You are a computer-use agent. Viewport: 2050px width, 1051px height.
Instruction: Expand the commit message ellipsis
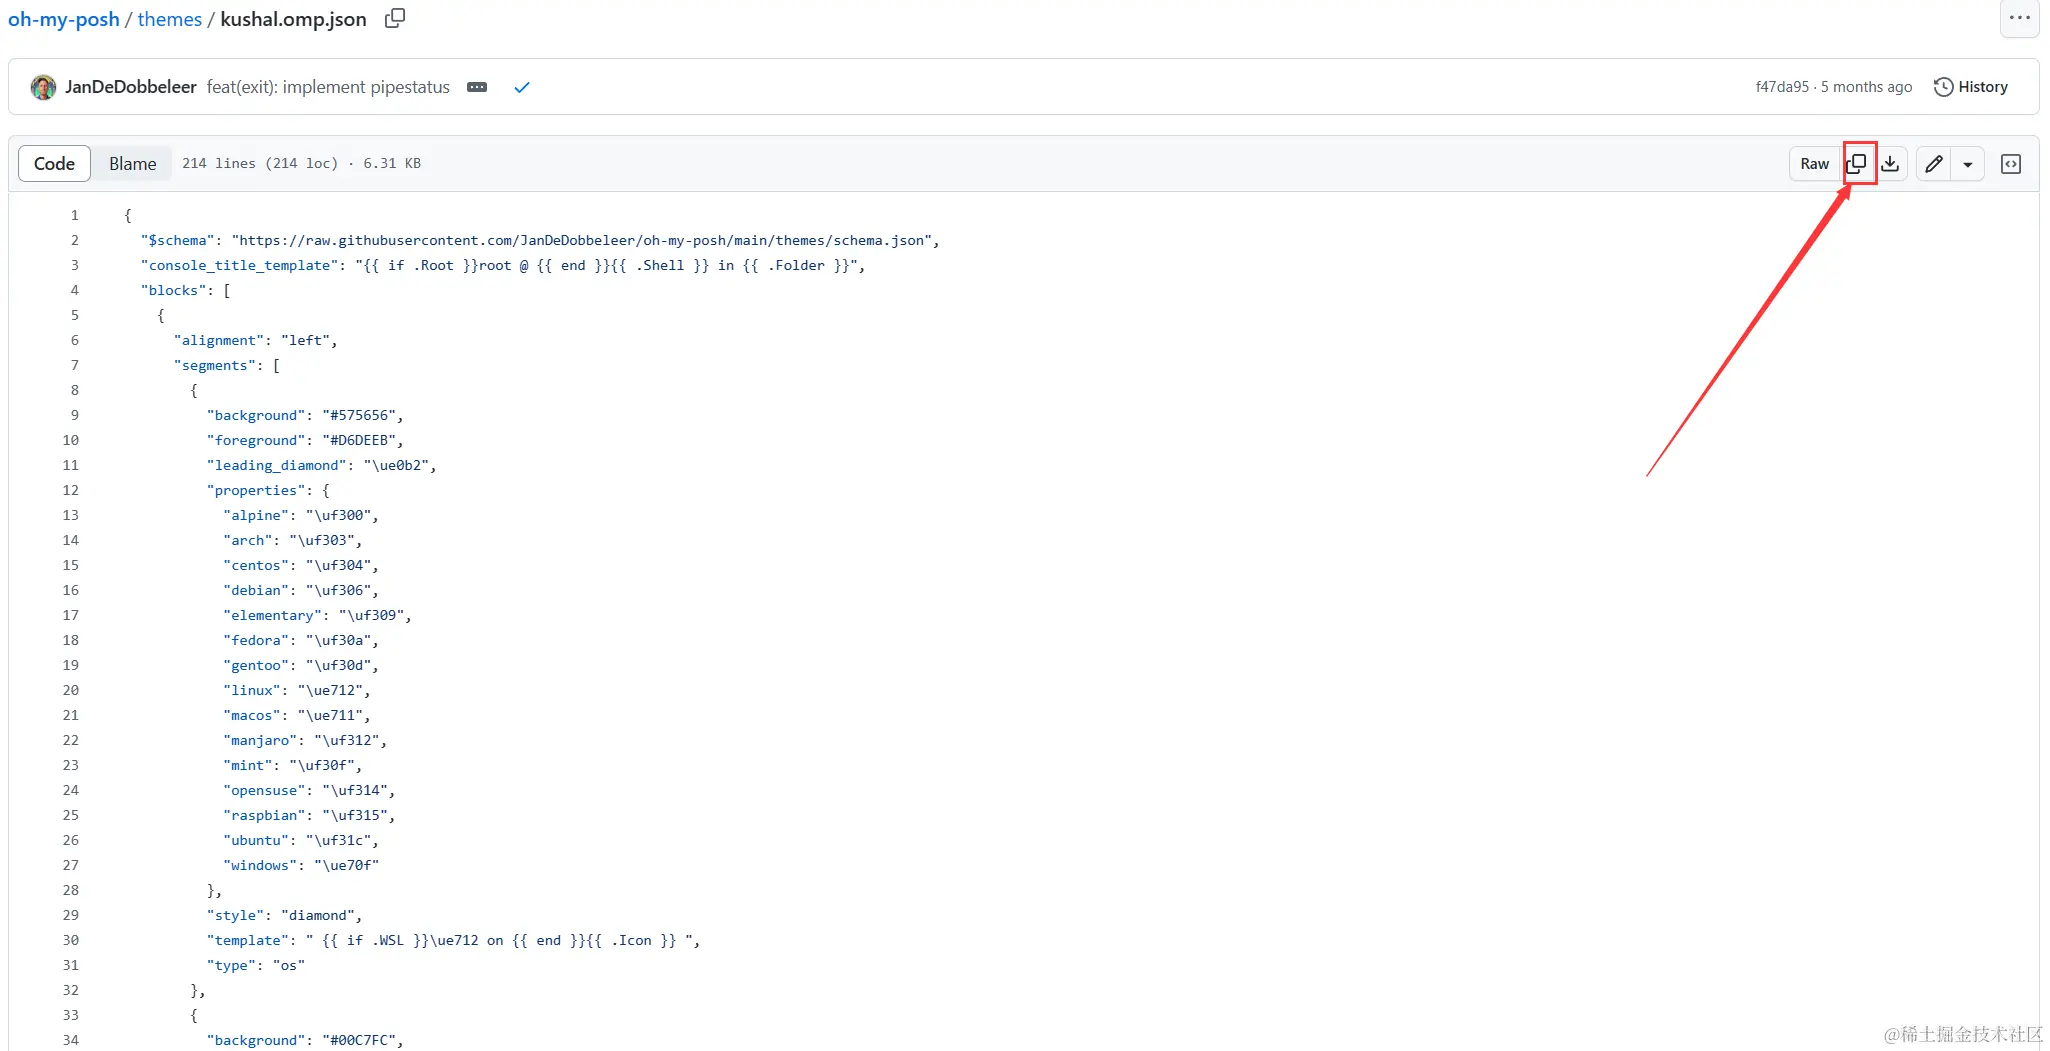coord(477,87)
